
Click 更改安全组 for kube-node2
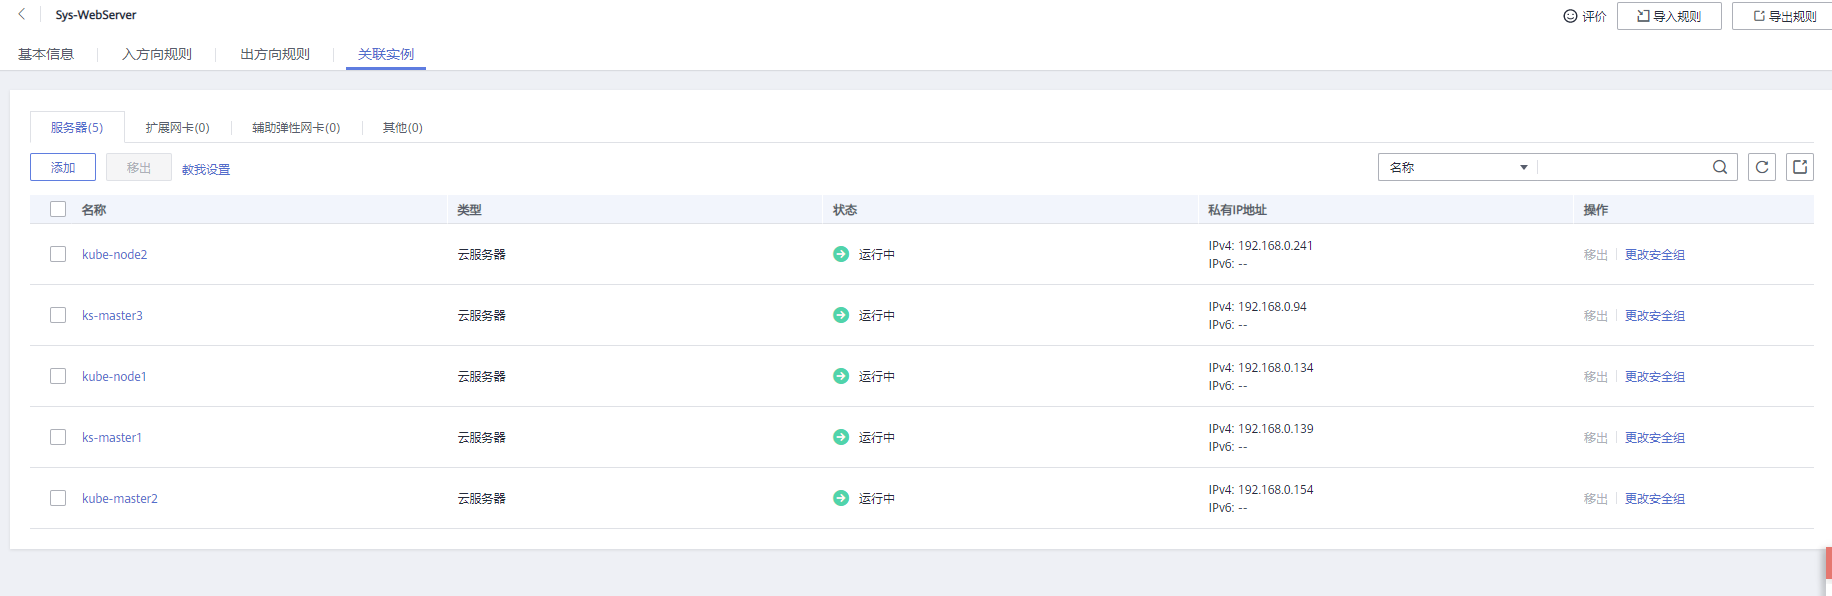[x=1655, y=254]
